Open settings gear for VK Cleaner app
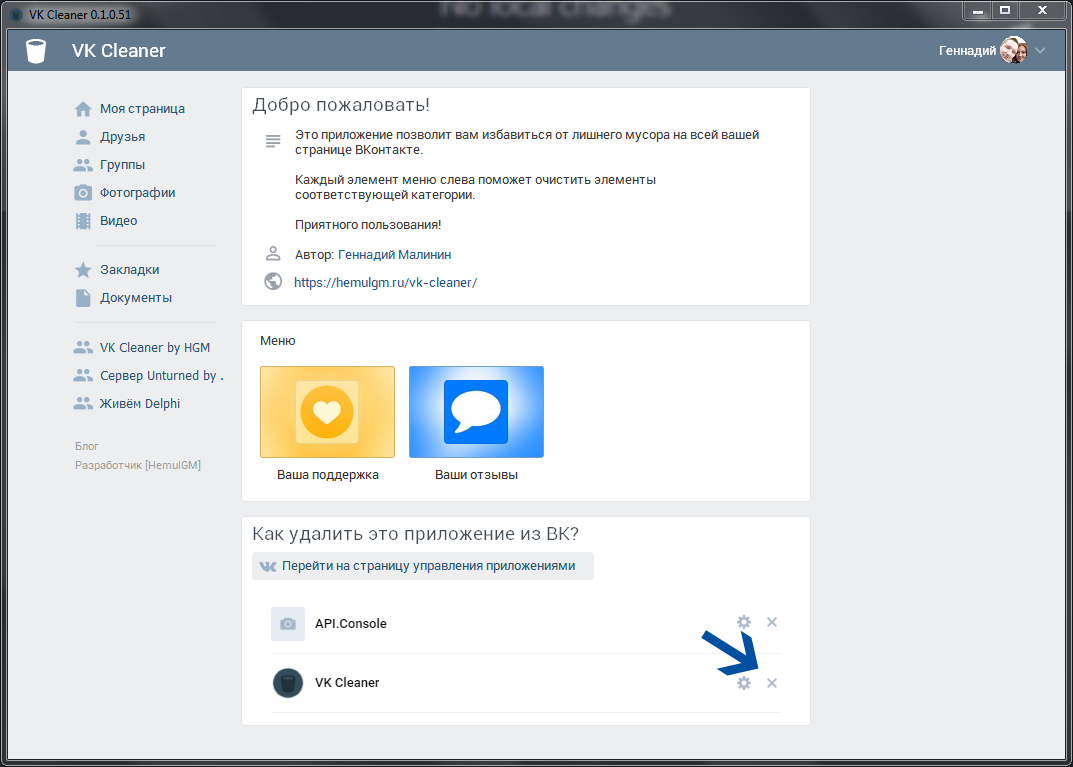This screenshot has height=767, width=1073. [x=744, y=683]
